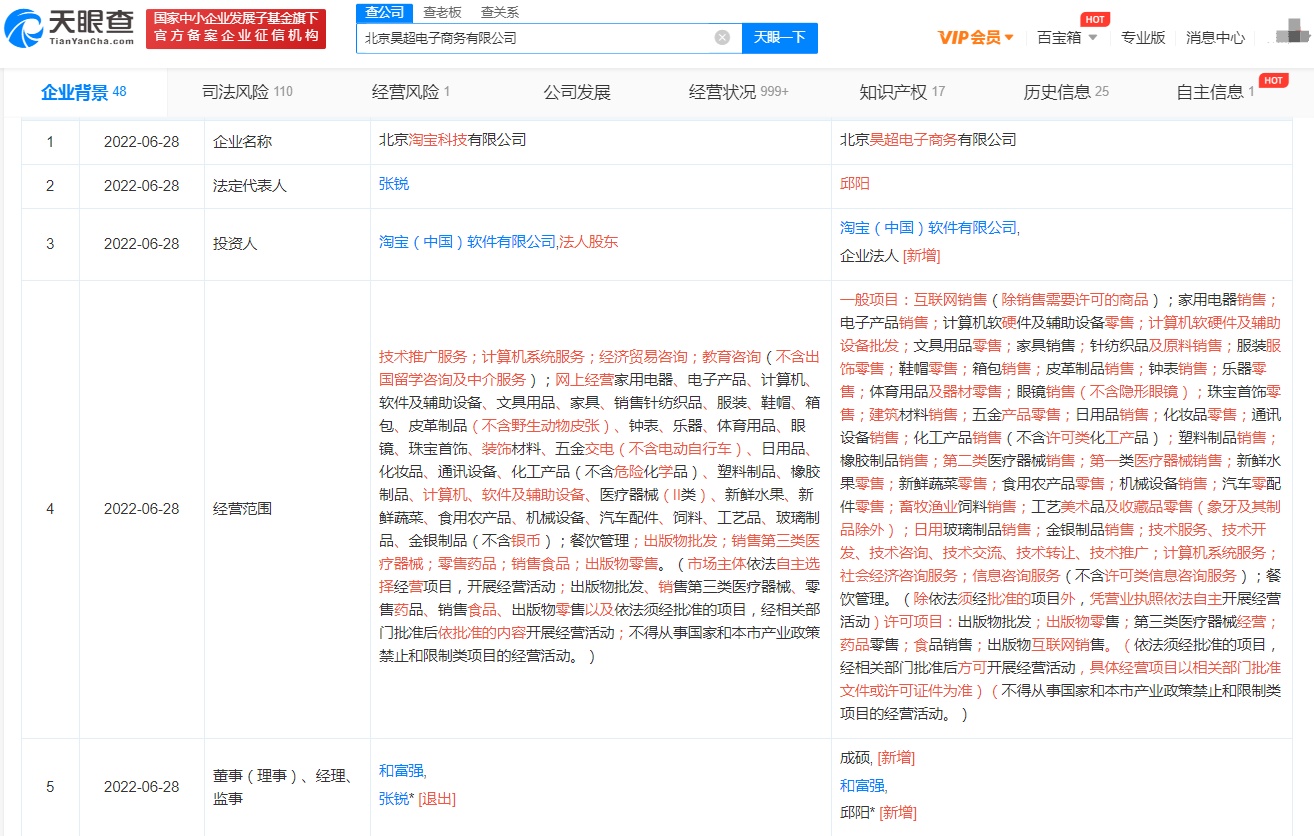
Task: Open 消息中心
Action: 1215,37
